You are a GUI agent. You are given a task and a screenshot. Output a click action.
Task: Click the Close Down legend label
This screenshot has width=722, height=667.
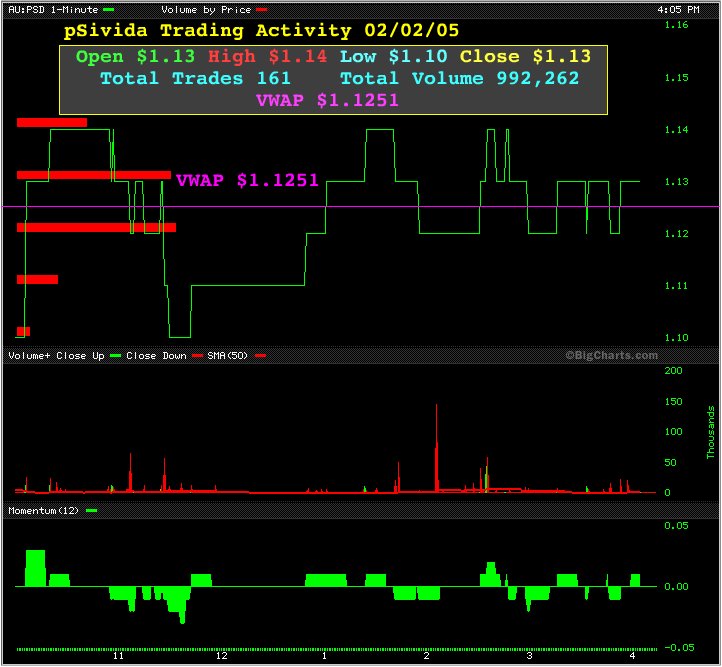[x=156, y=356]
